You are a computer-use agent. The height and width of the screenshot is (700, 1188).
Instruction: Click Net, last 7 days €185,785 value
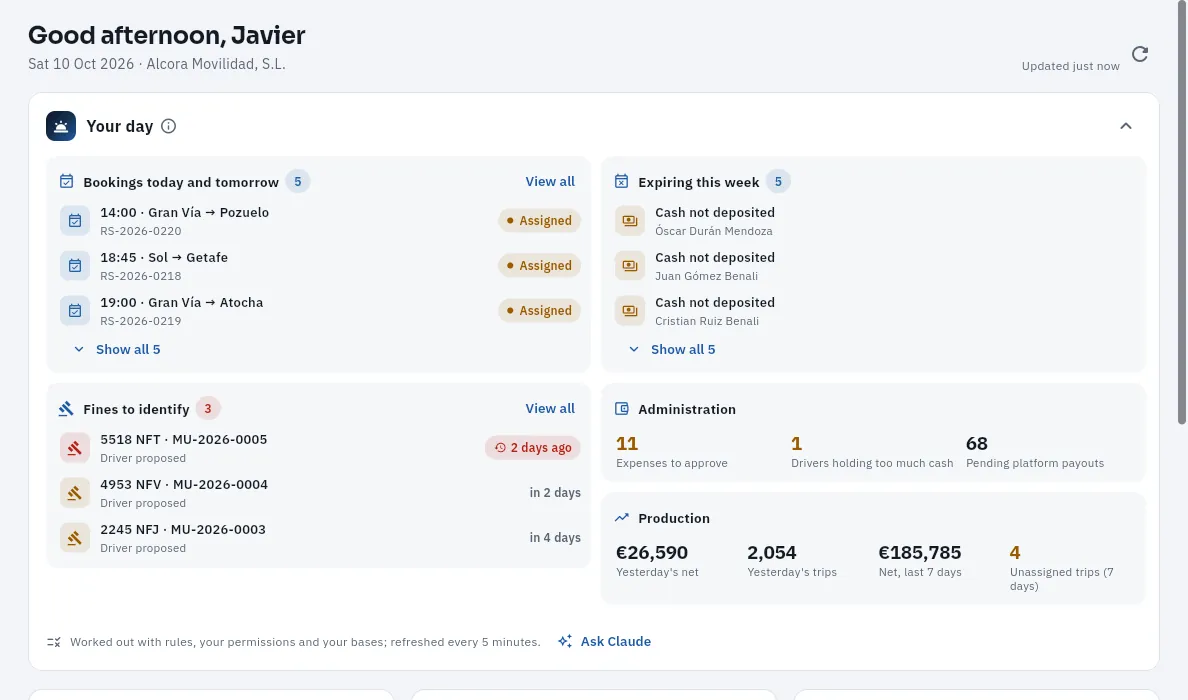point(920,552)
